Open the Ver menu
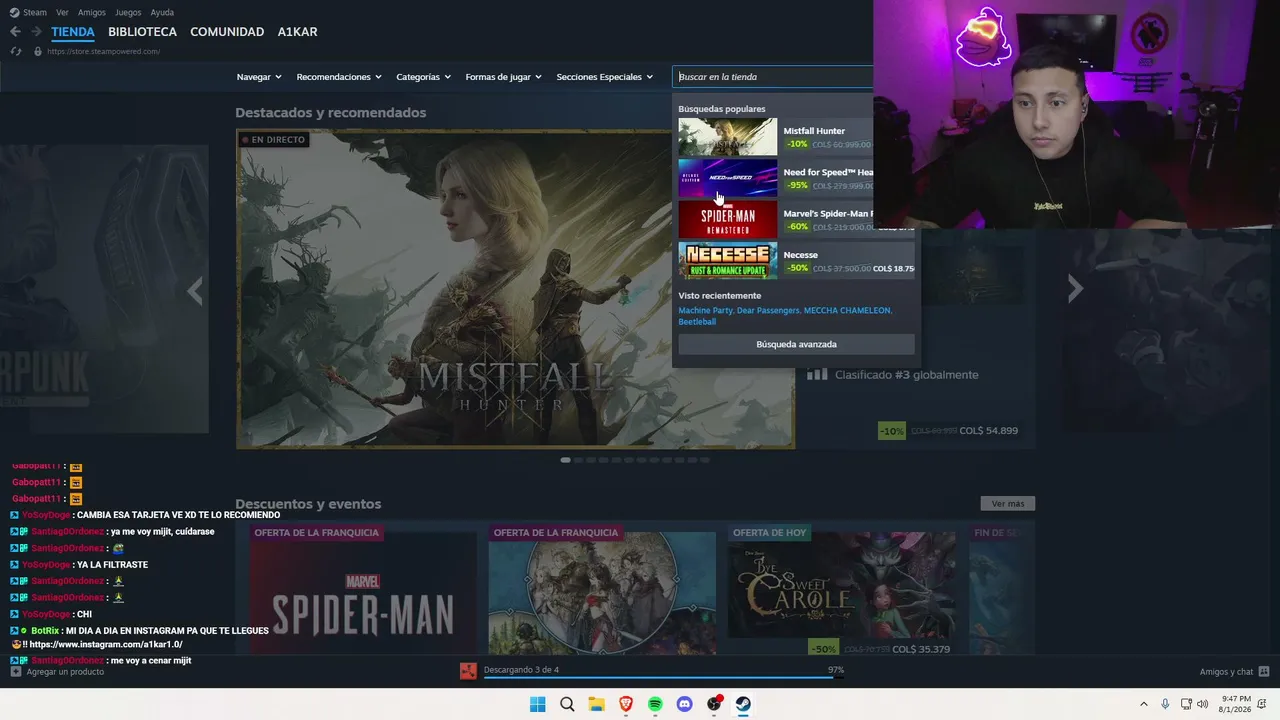 63,12
